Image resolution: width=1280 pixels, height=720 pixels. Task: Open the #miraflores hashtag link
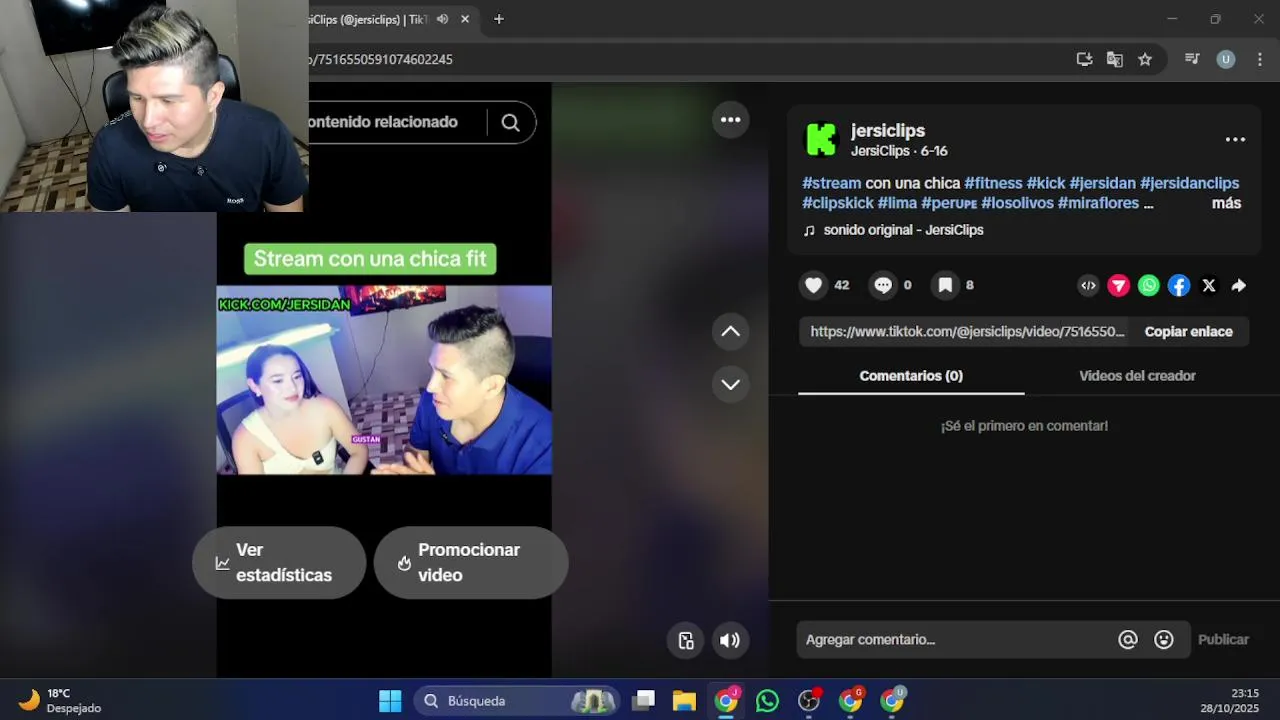pyautogui.click(x=1099, y=203)
